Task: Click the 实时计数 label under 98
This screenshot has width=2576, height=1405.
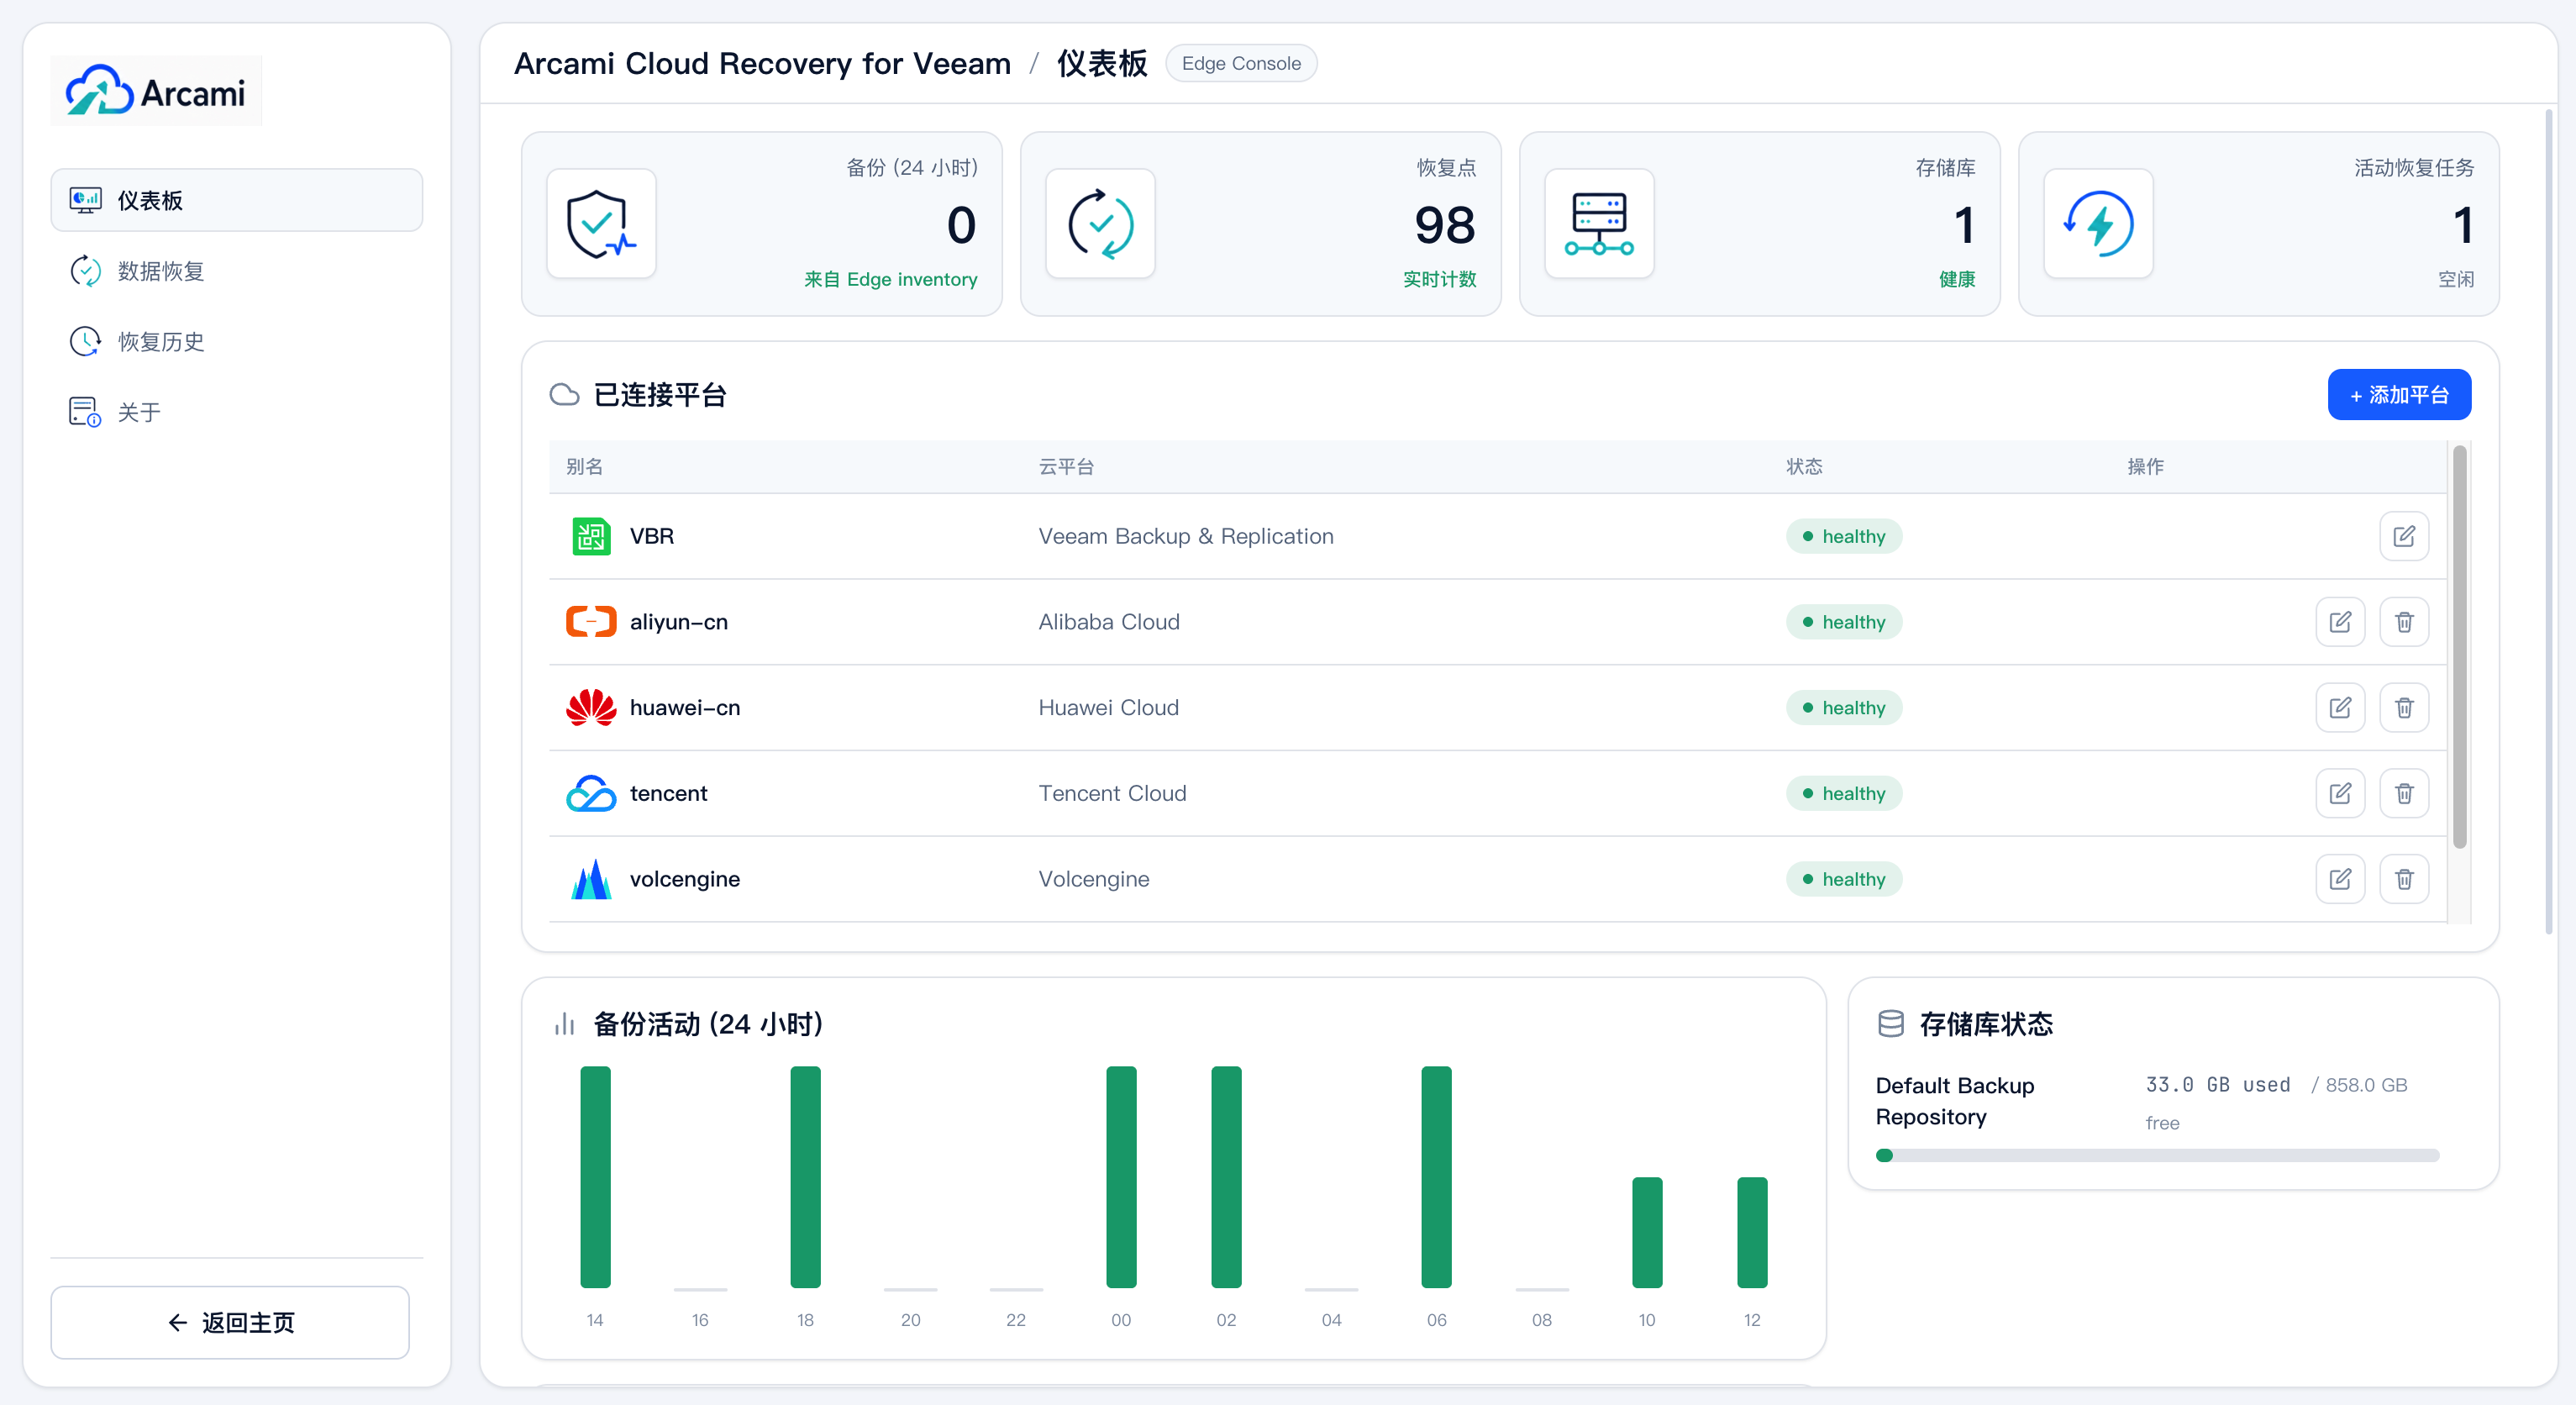Action: (x=1439, y=279)
